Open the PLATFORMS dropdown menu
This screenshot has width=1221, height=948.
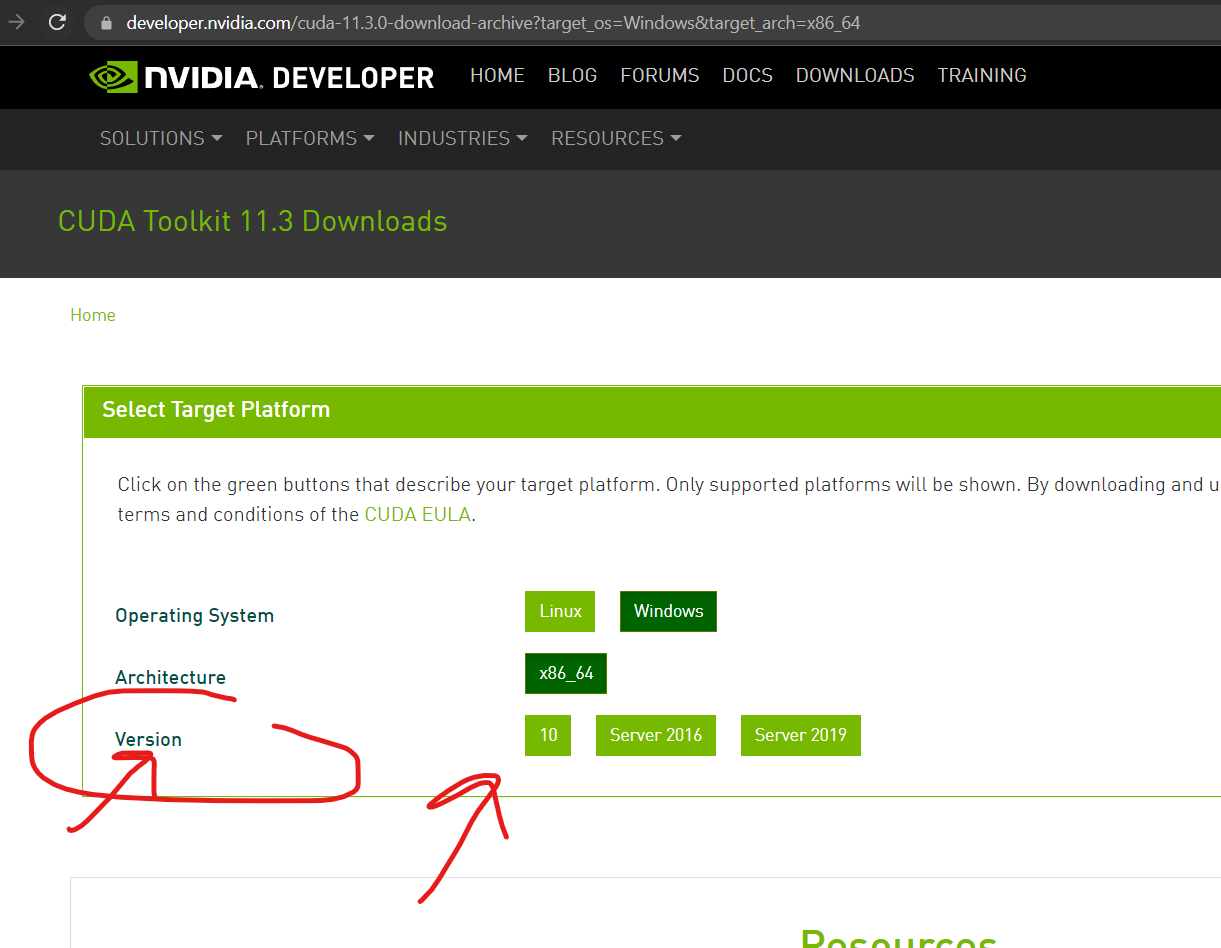(x=309, y=139)
